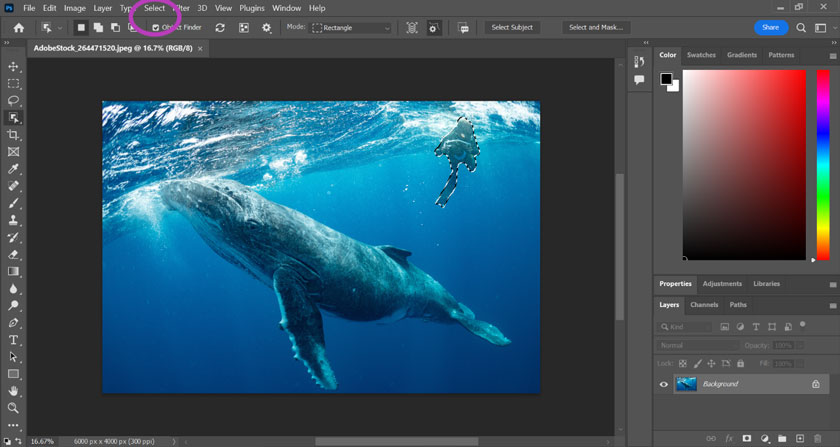Screen dimensions: 840x447
Task: Click the foreground color swatch in Color panel
Action: 666,79
